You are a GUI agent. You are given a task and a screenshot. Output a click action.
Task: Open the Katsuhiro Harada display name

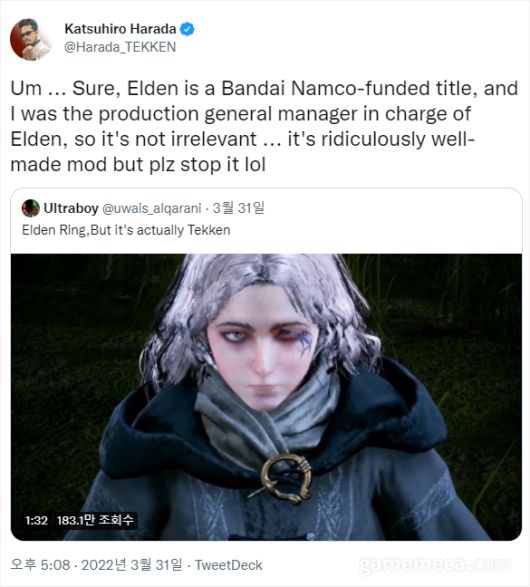pos(120,29)
